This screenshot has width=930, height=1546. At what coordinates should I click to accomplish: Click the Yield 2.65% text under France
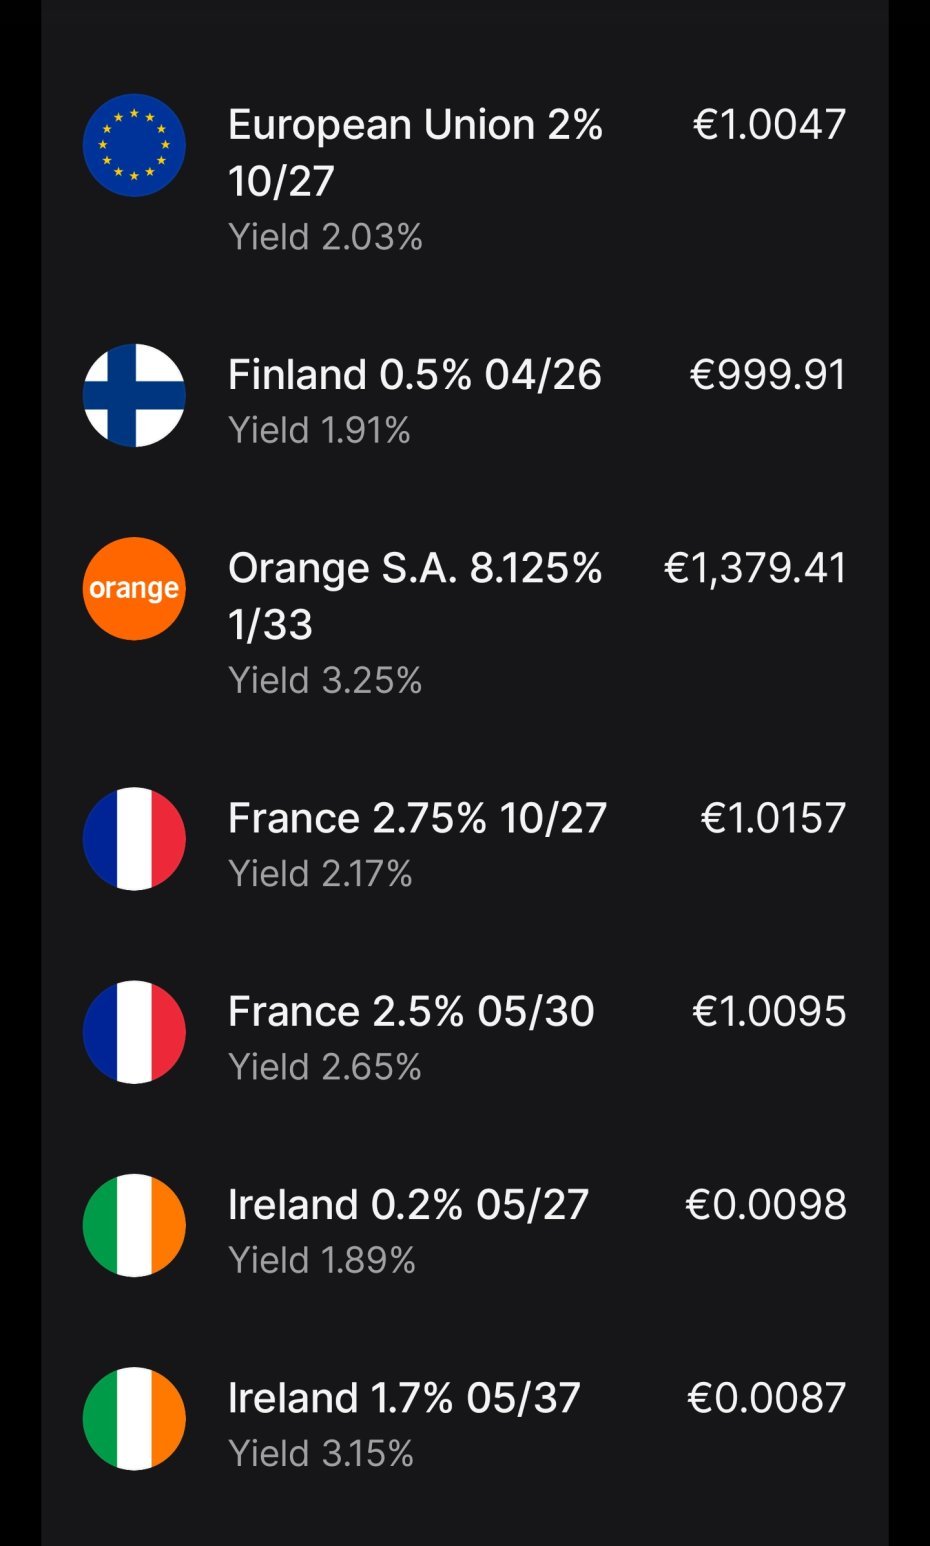(x=325, y=1067)
